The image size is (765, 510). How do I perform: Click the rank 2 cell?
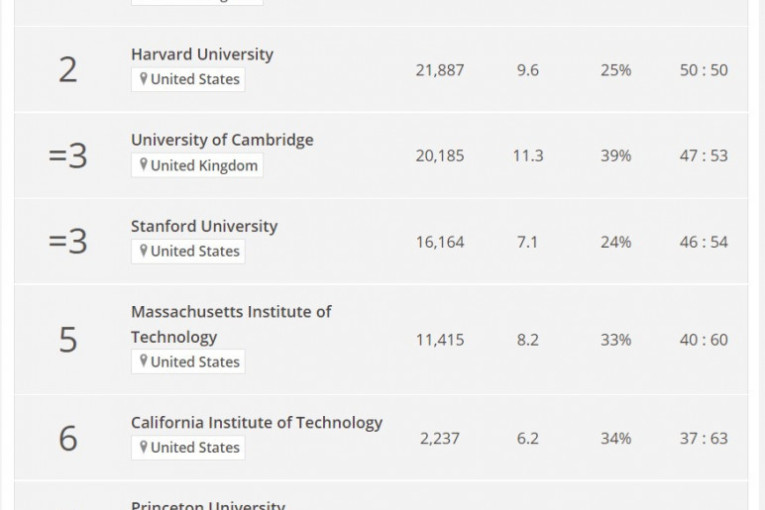coord(68,70)
